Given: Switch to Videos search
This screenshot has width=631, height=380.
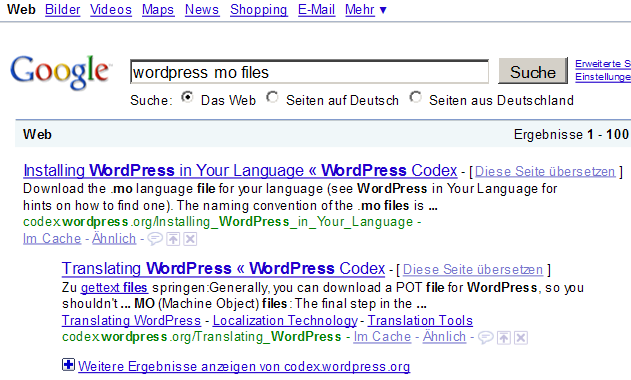Looking at the screenshot, I should [111, 10].
